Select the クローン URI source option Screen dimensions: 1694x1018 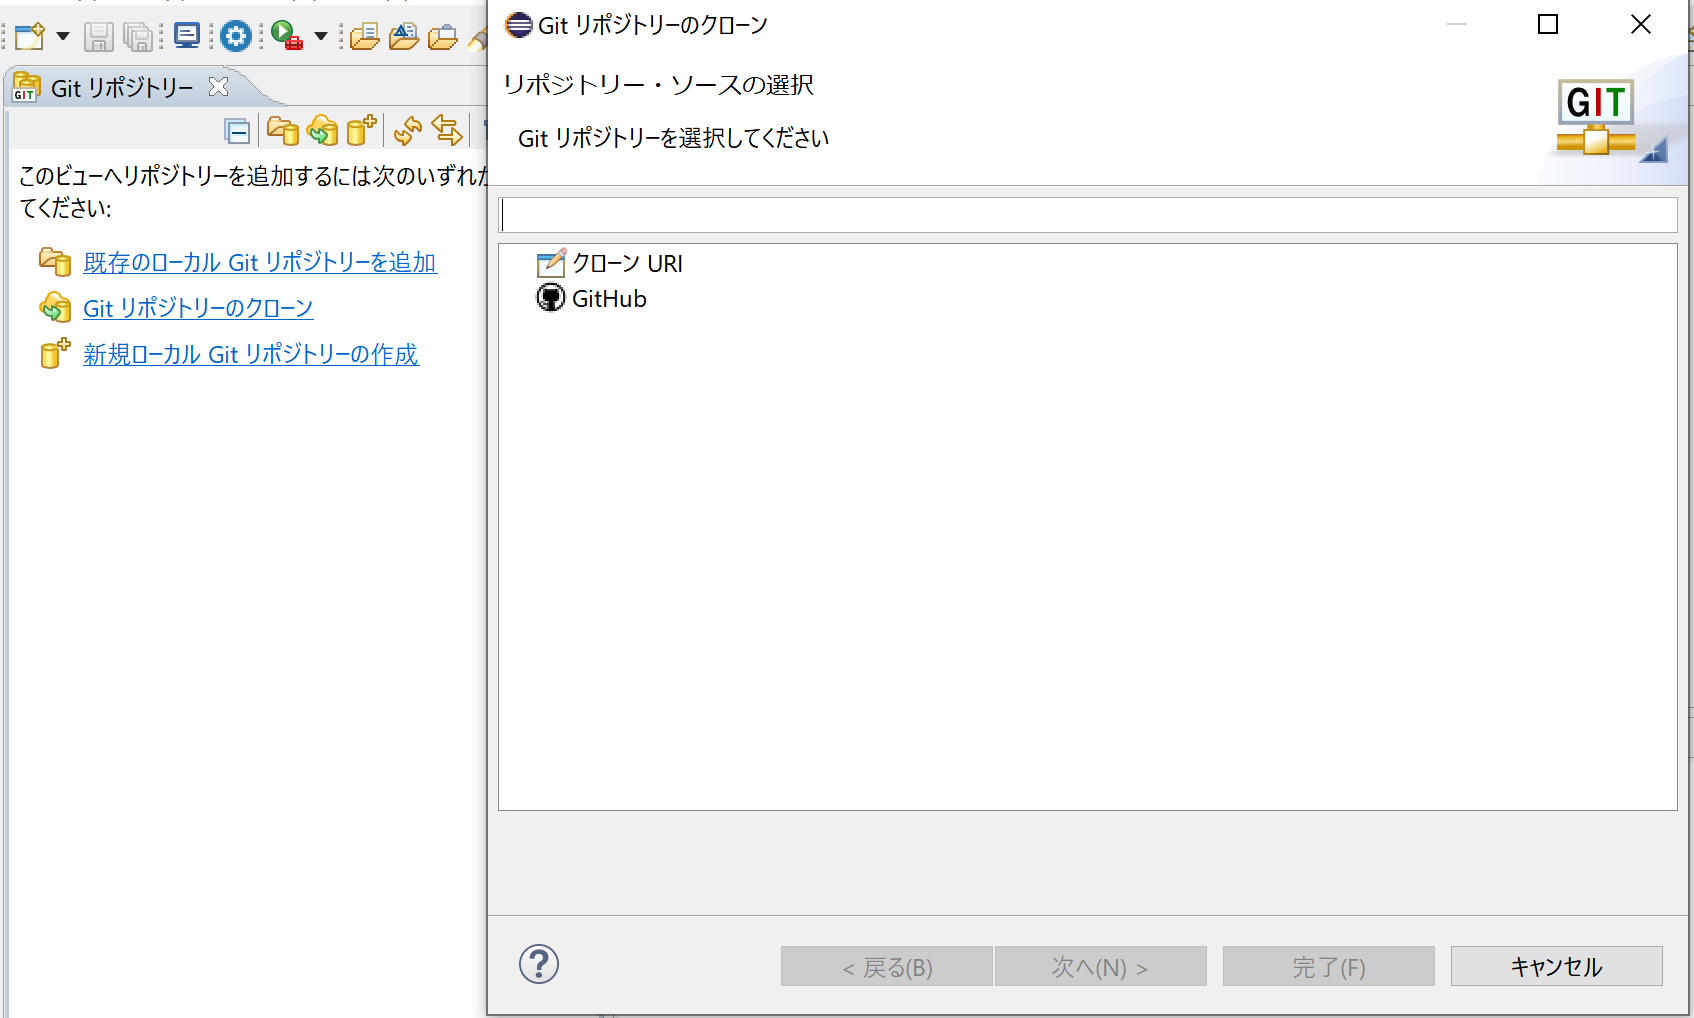coord(627,264)
